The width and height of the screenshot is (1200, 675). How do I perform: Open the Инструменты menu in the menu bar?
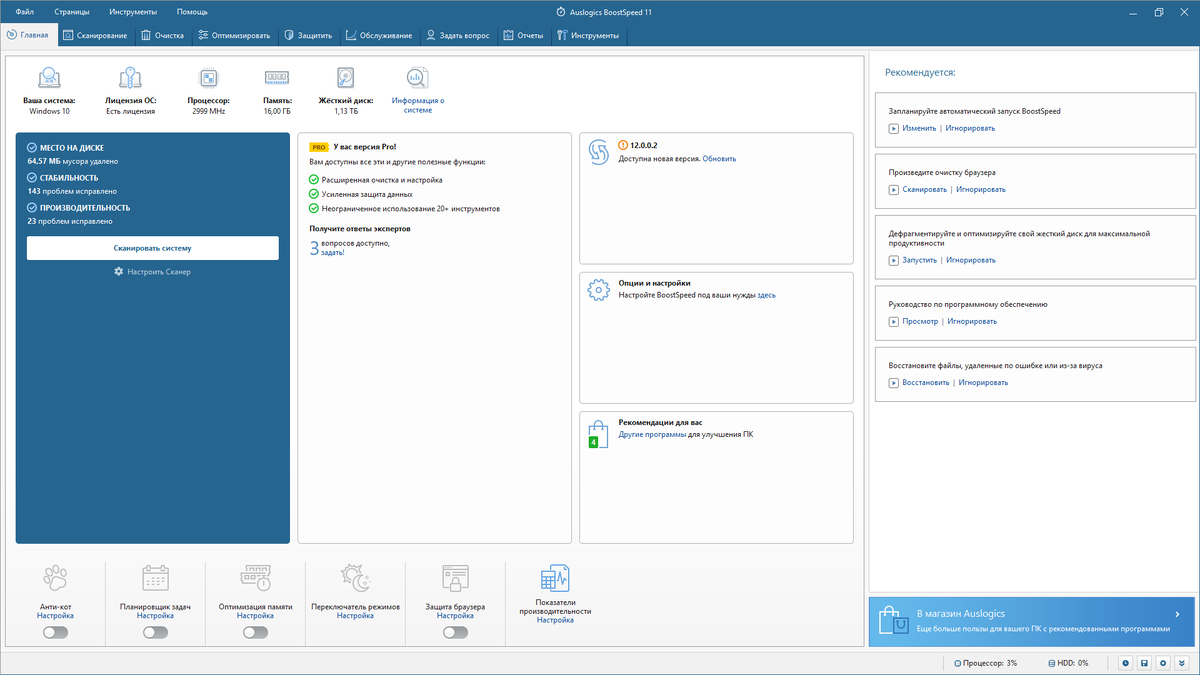(x=133, y=12)
